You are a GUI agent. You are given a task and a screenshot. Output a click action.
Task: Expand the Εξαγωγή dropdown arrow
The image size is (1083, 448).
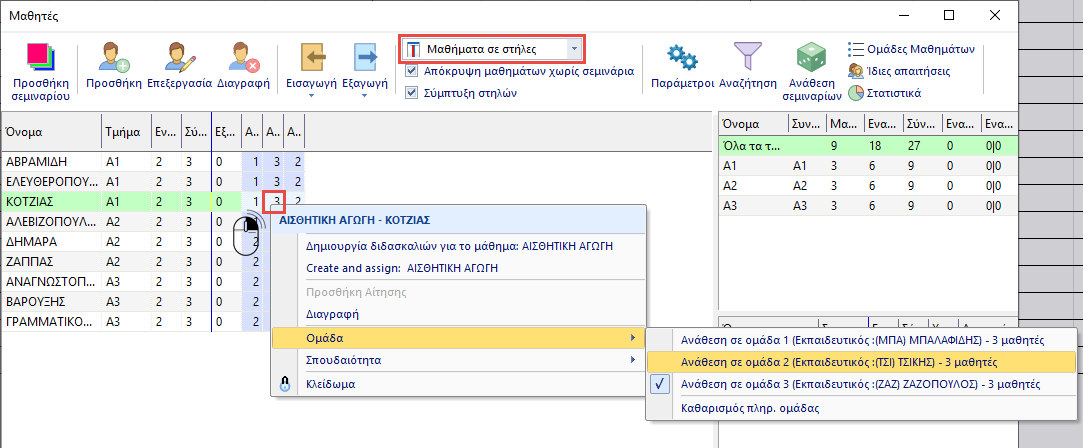(364, 97)
